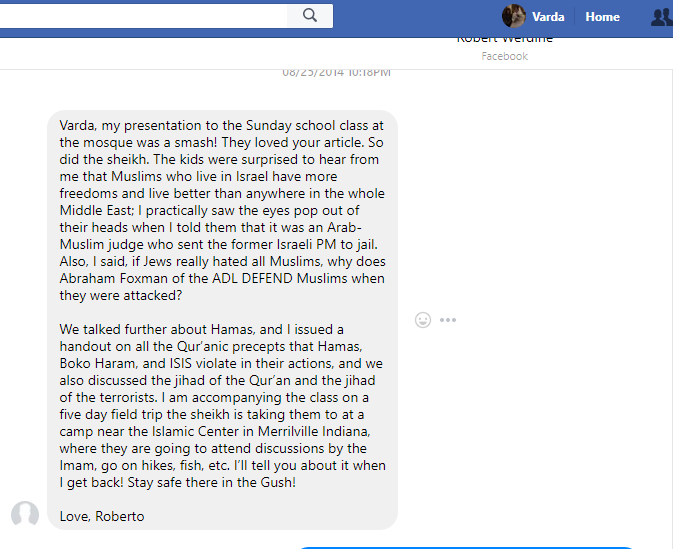Open the friend requests icon

tap(661, 17)
